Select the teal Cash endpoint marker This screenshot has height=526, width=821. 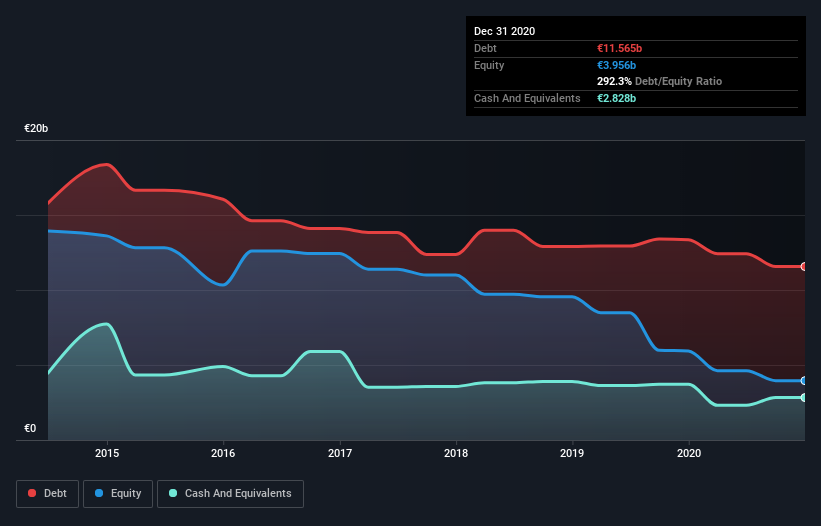click(804, 398)
